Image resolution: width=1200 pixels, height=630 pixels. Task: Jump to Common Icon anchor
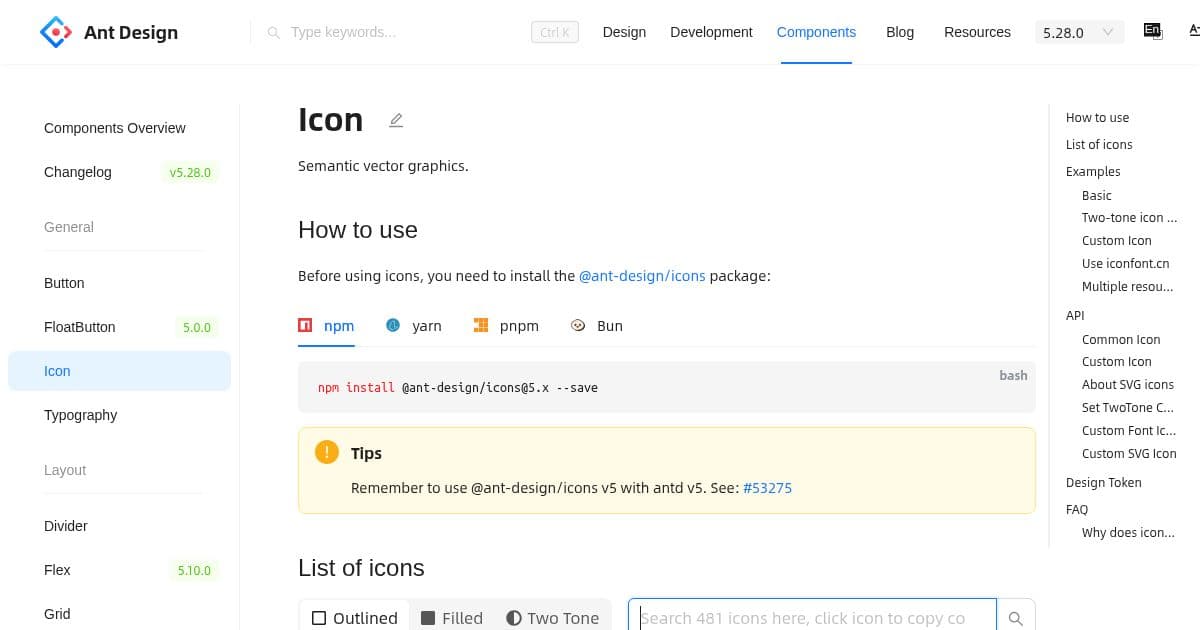[1121, 339]
